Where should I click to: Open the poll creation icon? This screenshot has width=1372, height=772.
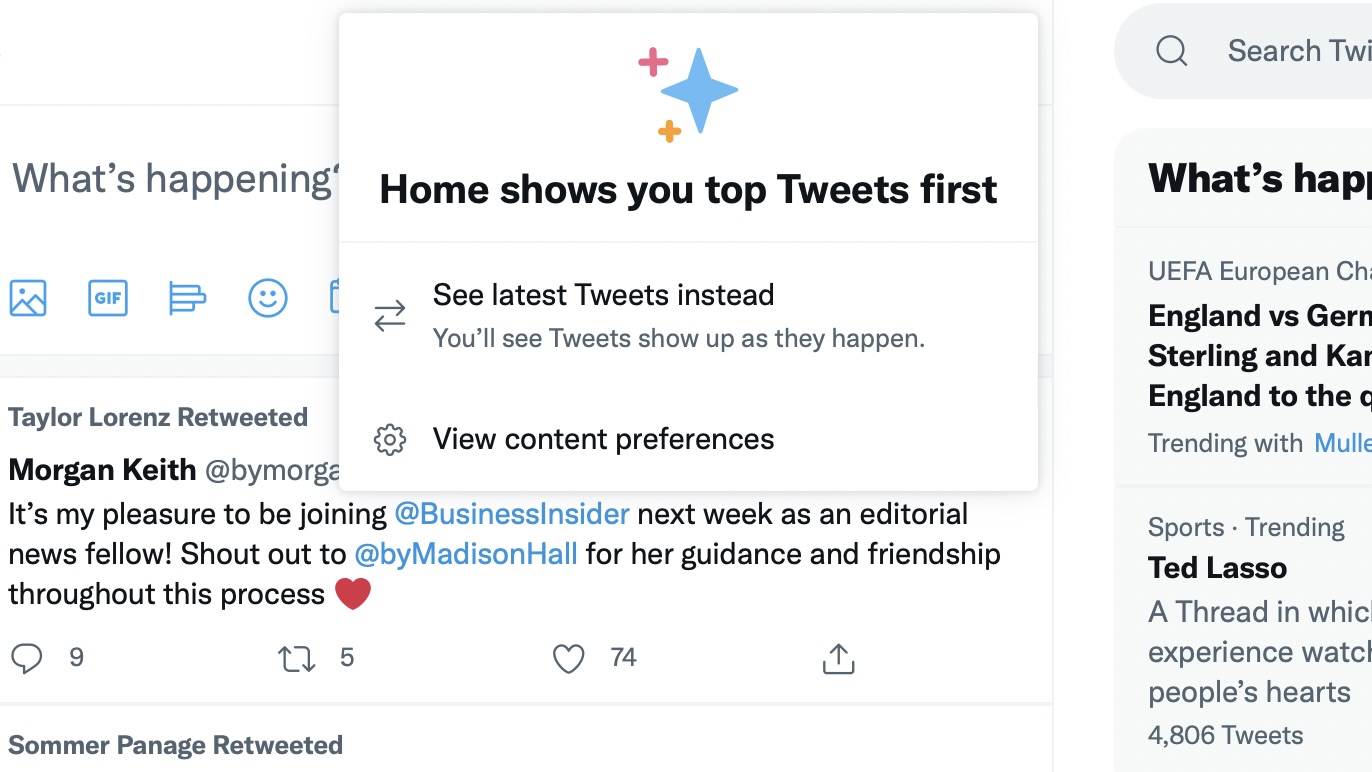coord(187,298)
